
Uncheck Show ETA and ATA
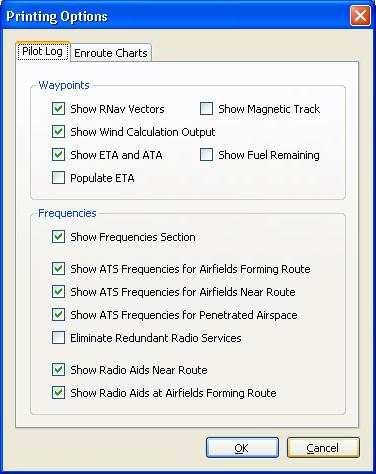[x=58, y=155]
